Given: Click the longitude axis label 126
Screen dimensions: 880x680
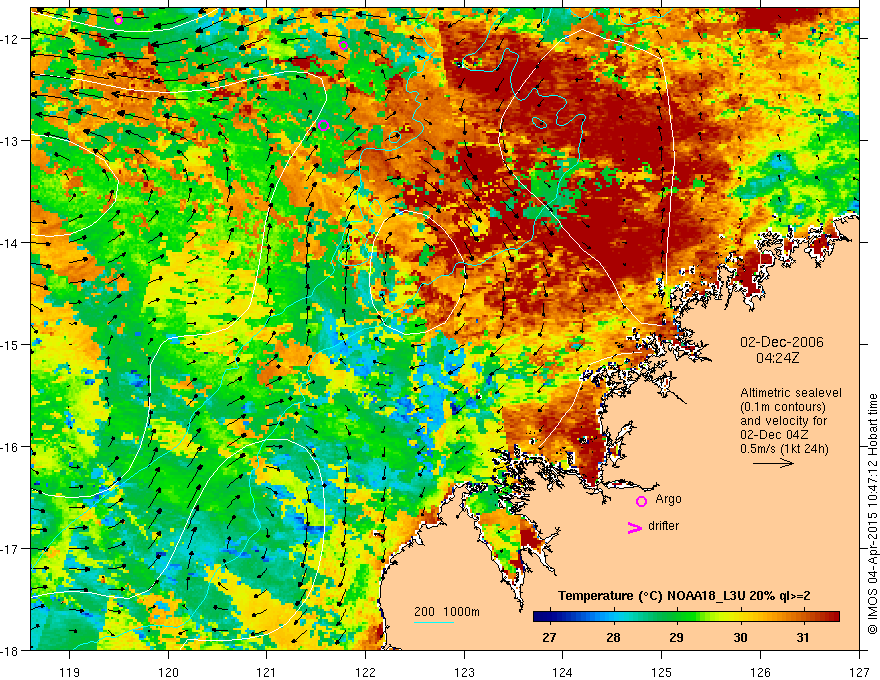Looking at the screenshot, I should coord(760,672).
